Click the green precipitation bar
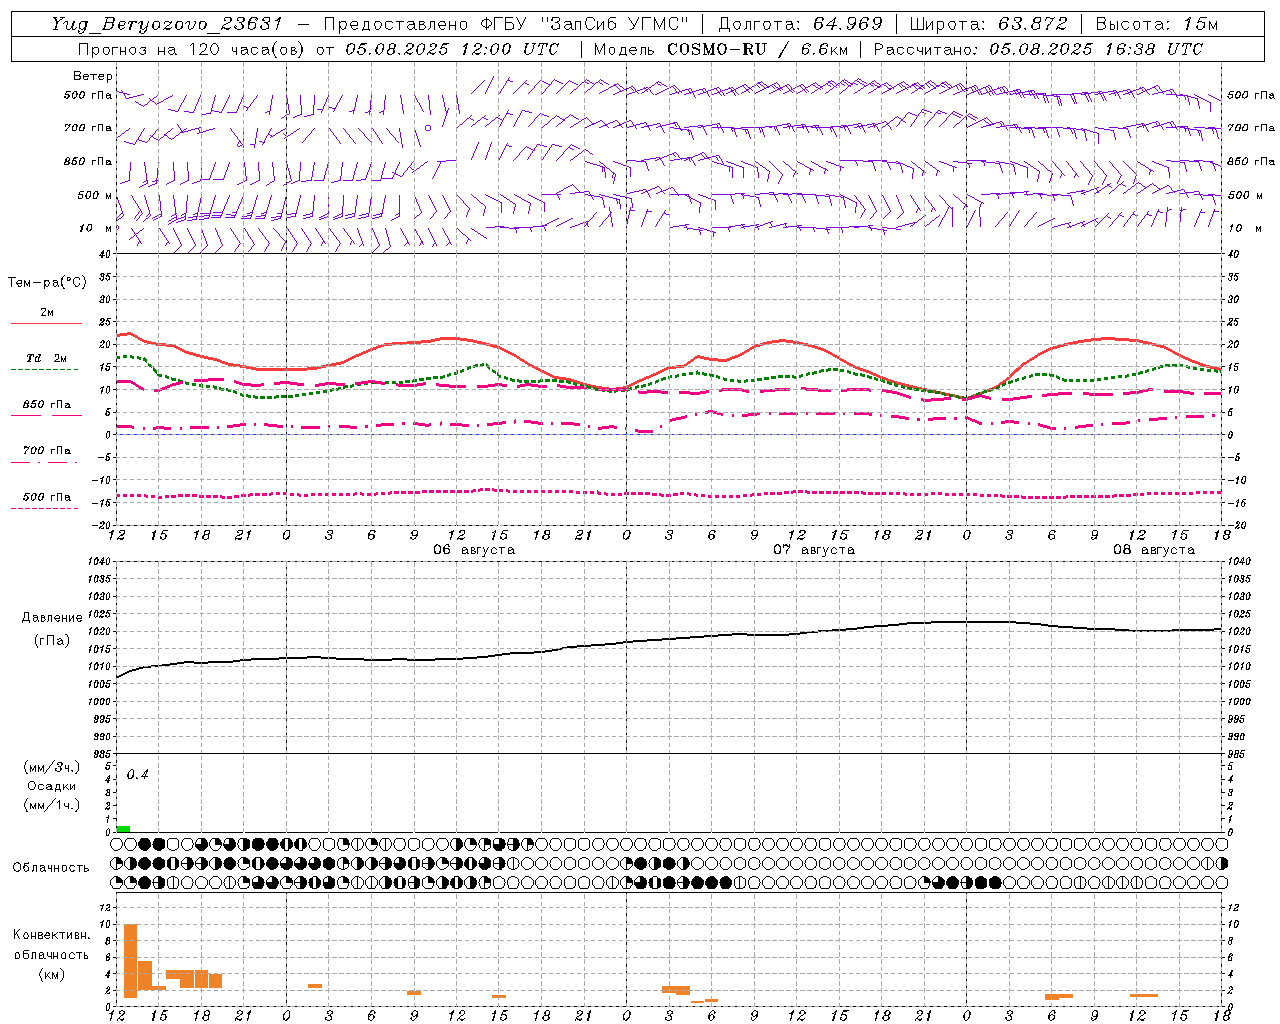This screenshot has width=1280, height=1024. (123, 829)
